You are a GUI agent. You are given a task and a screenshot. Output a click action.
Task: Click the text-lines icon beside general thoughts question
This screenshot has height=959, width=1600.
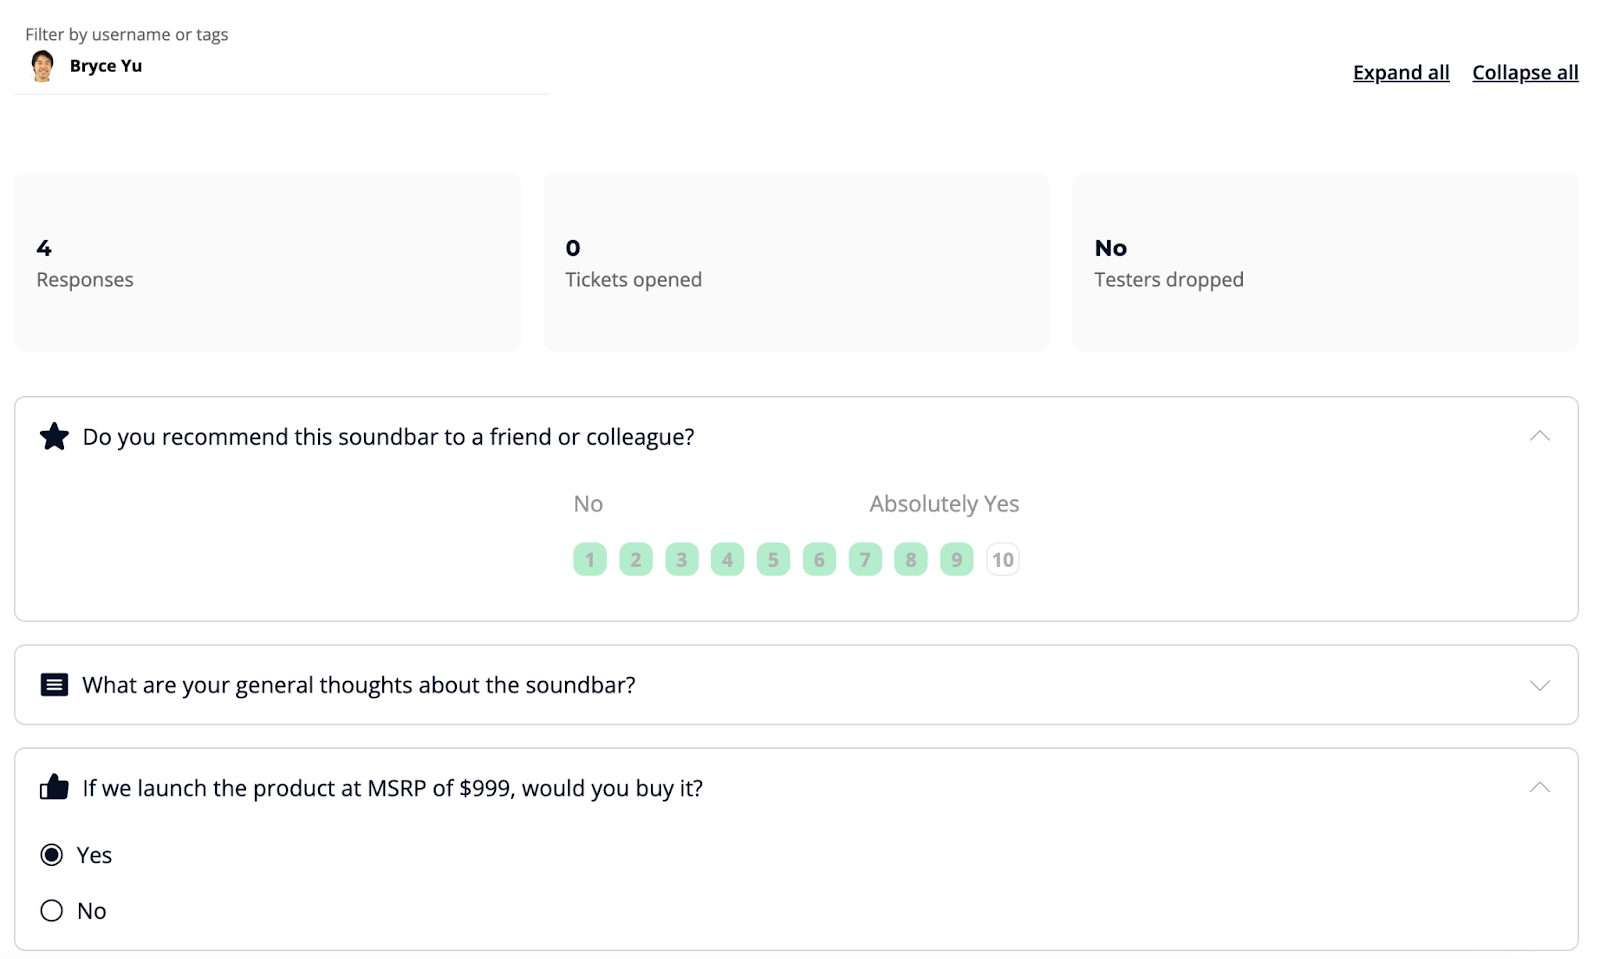pyautogui.click(x=54, y=685)
